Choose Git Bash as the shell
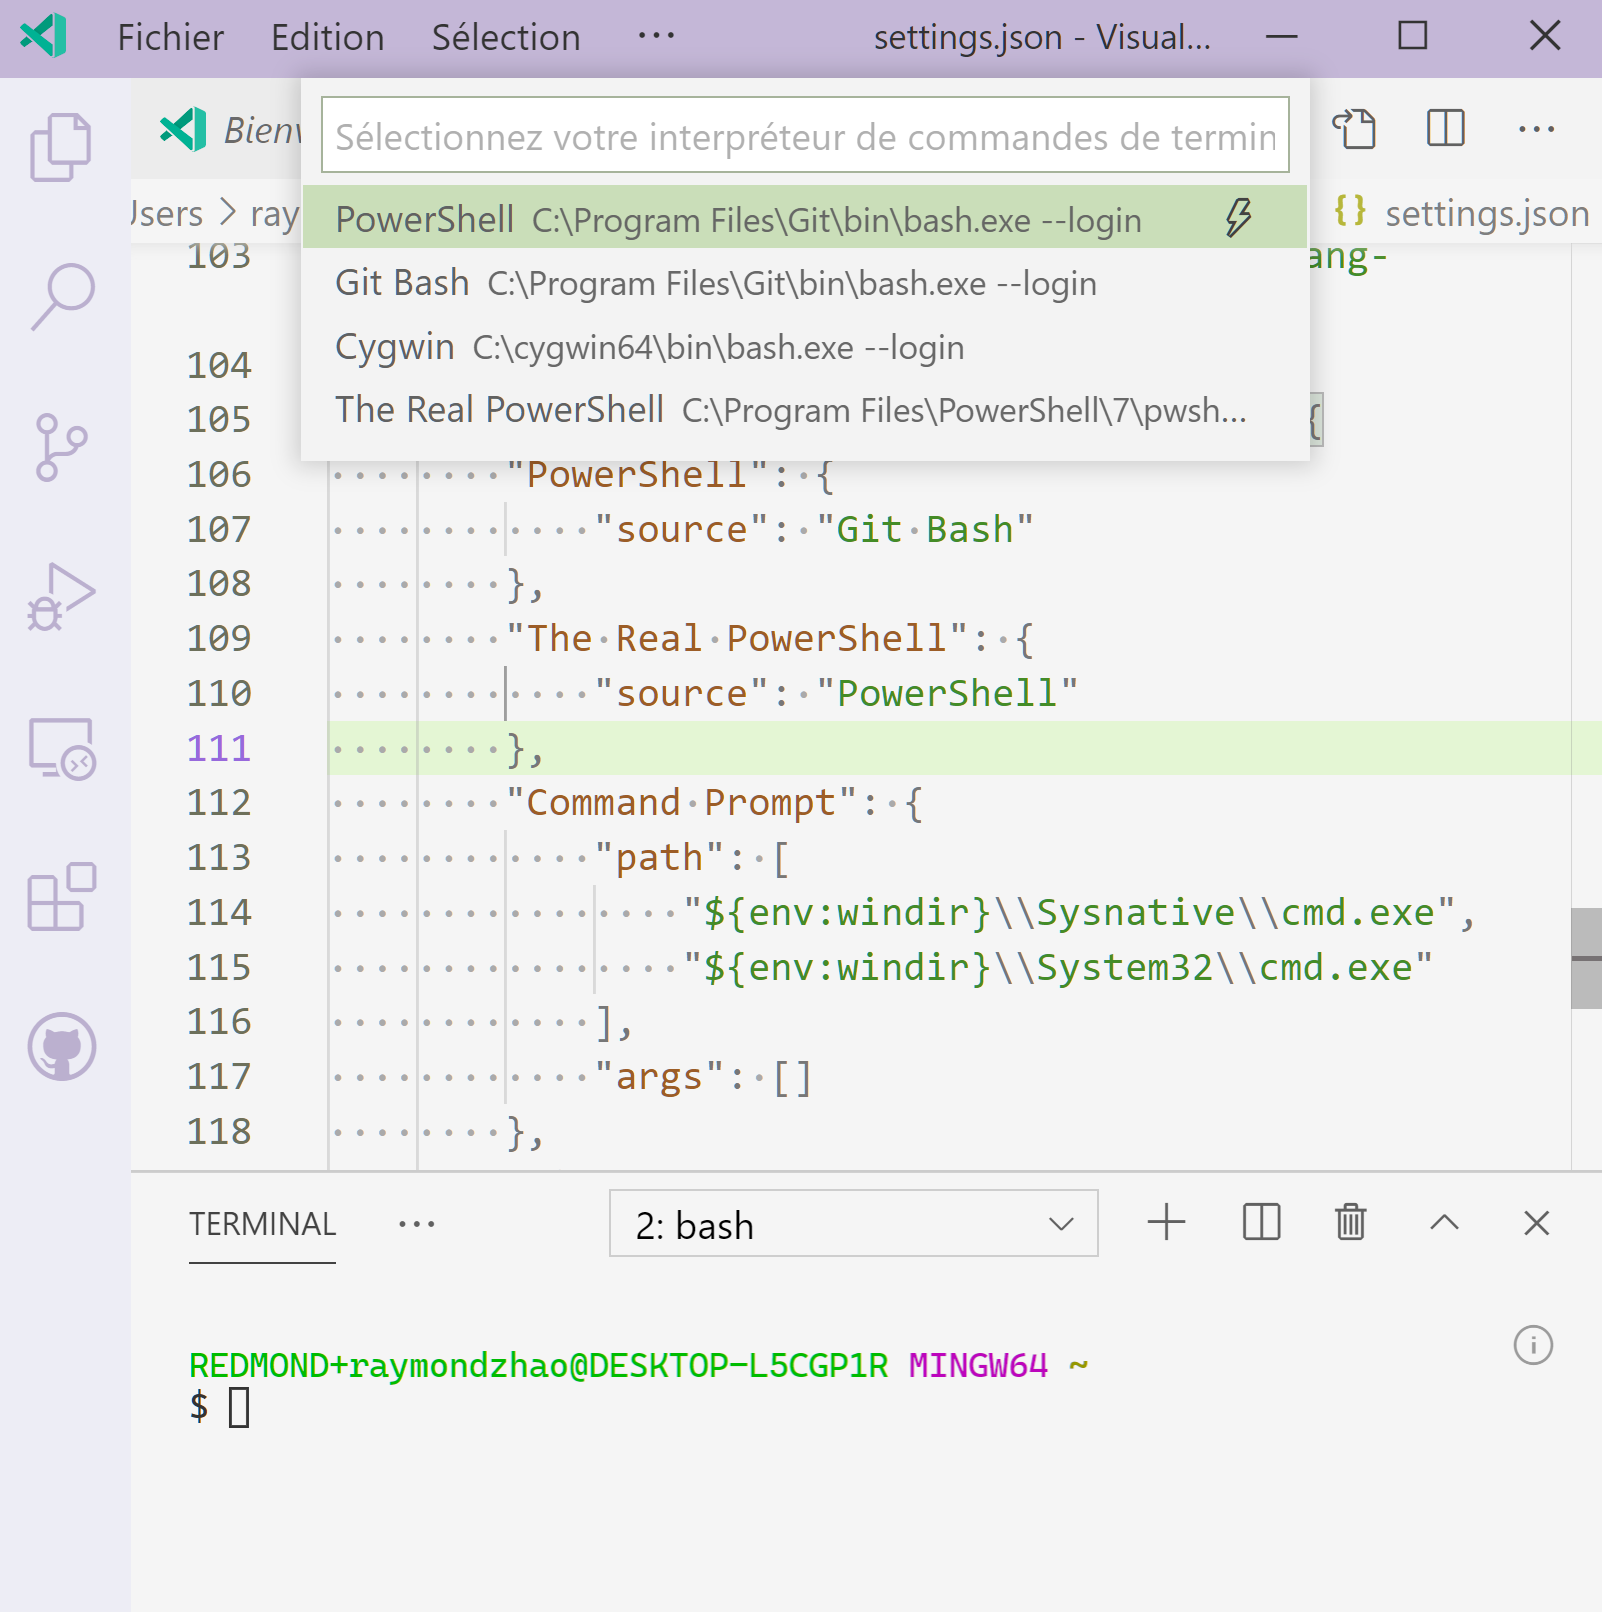Viewport: 1602px width, 1612px height. pyautogui.click(x=805, y=283)
